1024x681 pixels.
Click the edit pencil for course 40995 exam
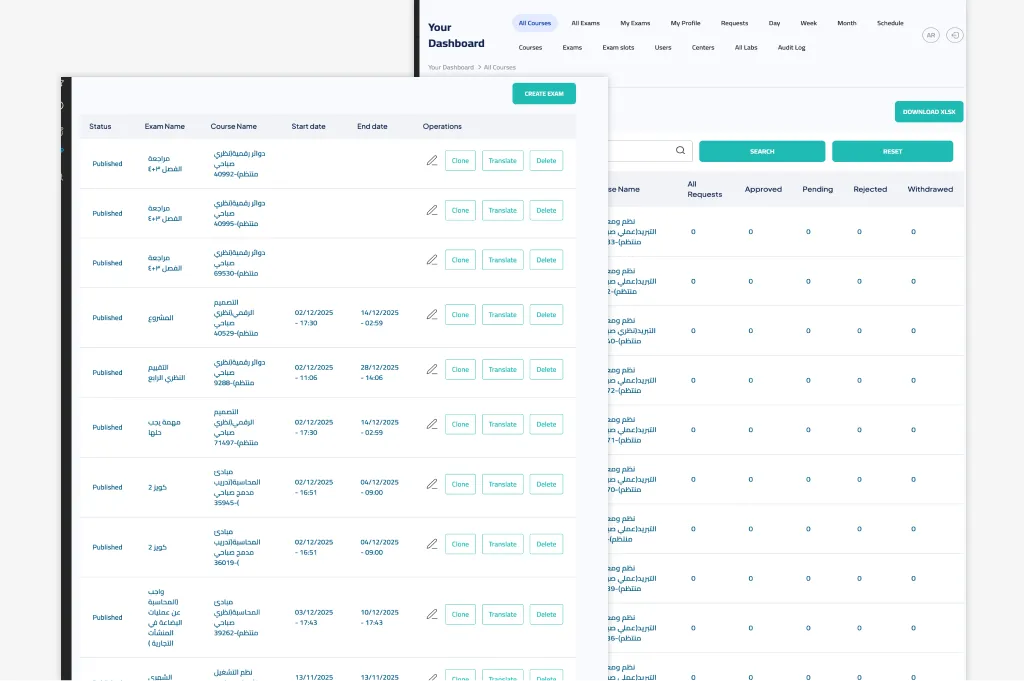pyautogui.click(x=432, y=210)
